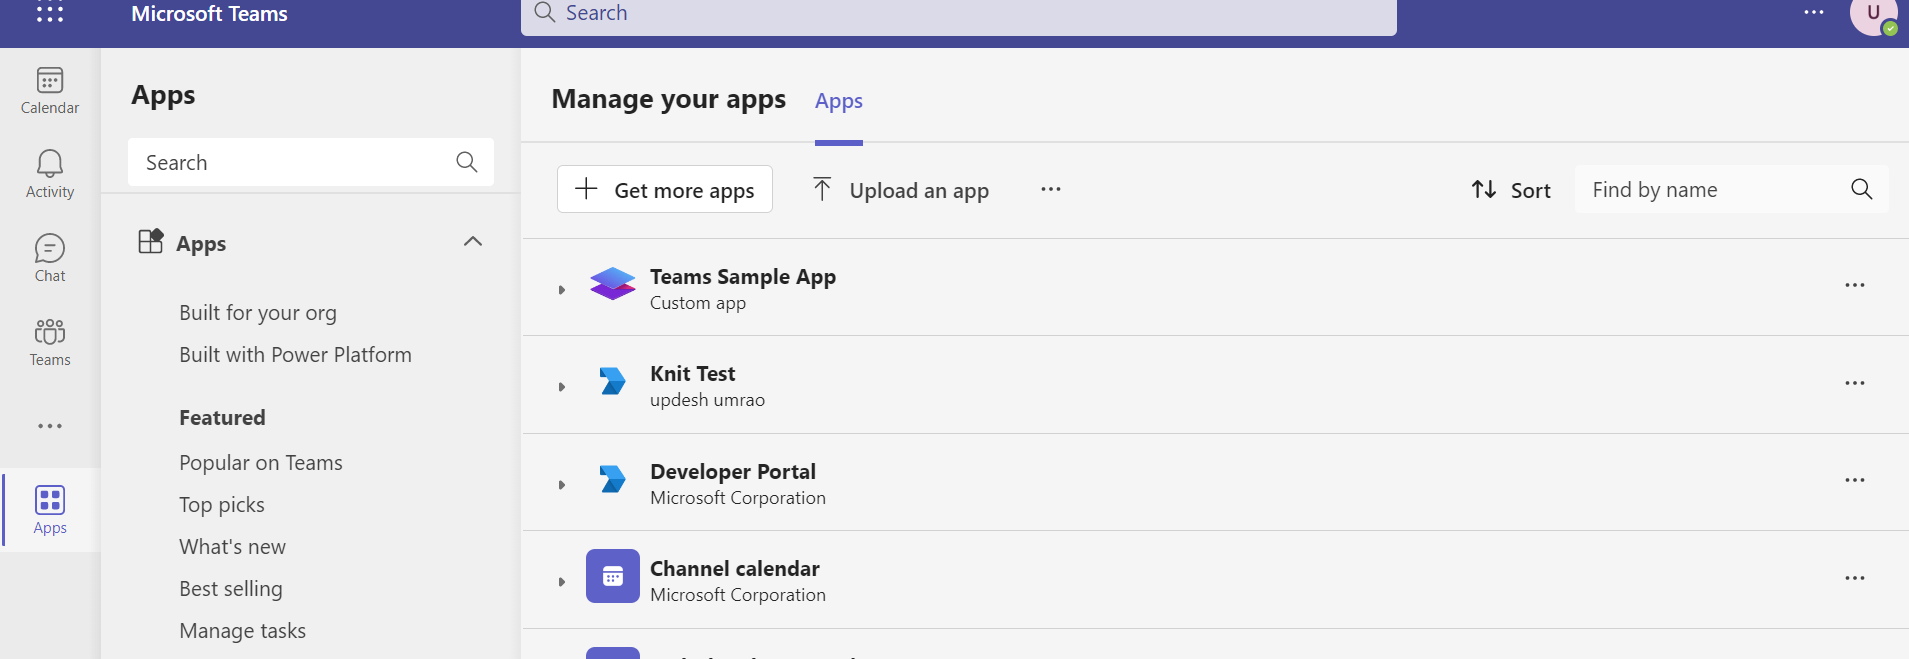Open more options for Developer Portal
The image size is (1909, 659).
point(1855,480)
